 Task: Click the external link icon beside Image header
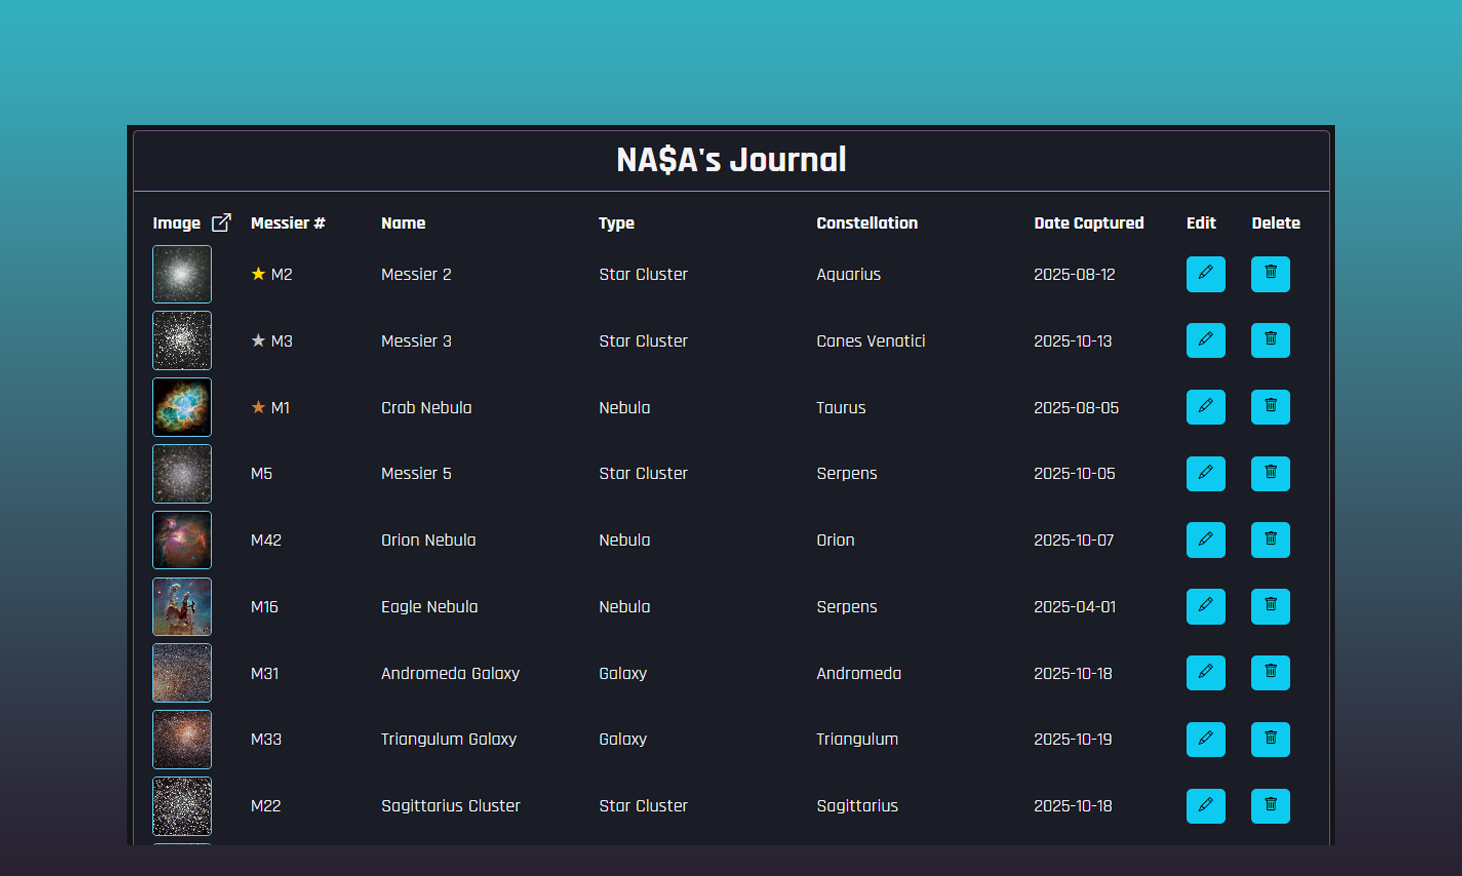click(221, 223)
